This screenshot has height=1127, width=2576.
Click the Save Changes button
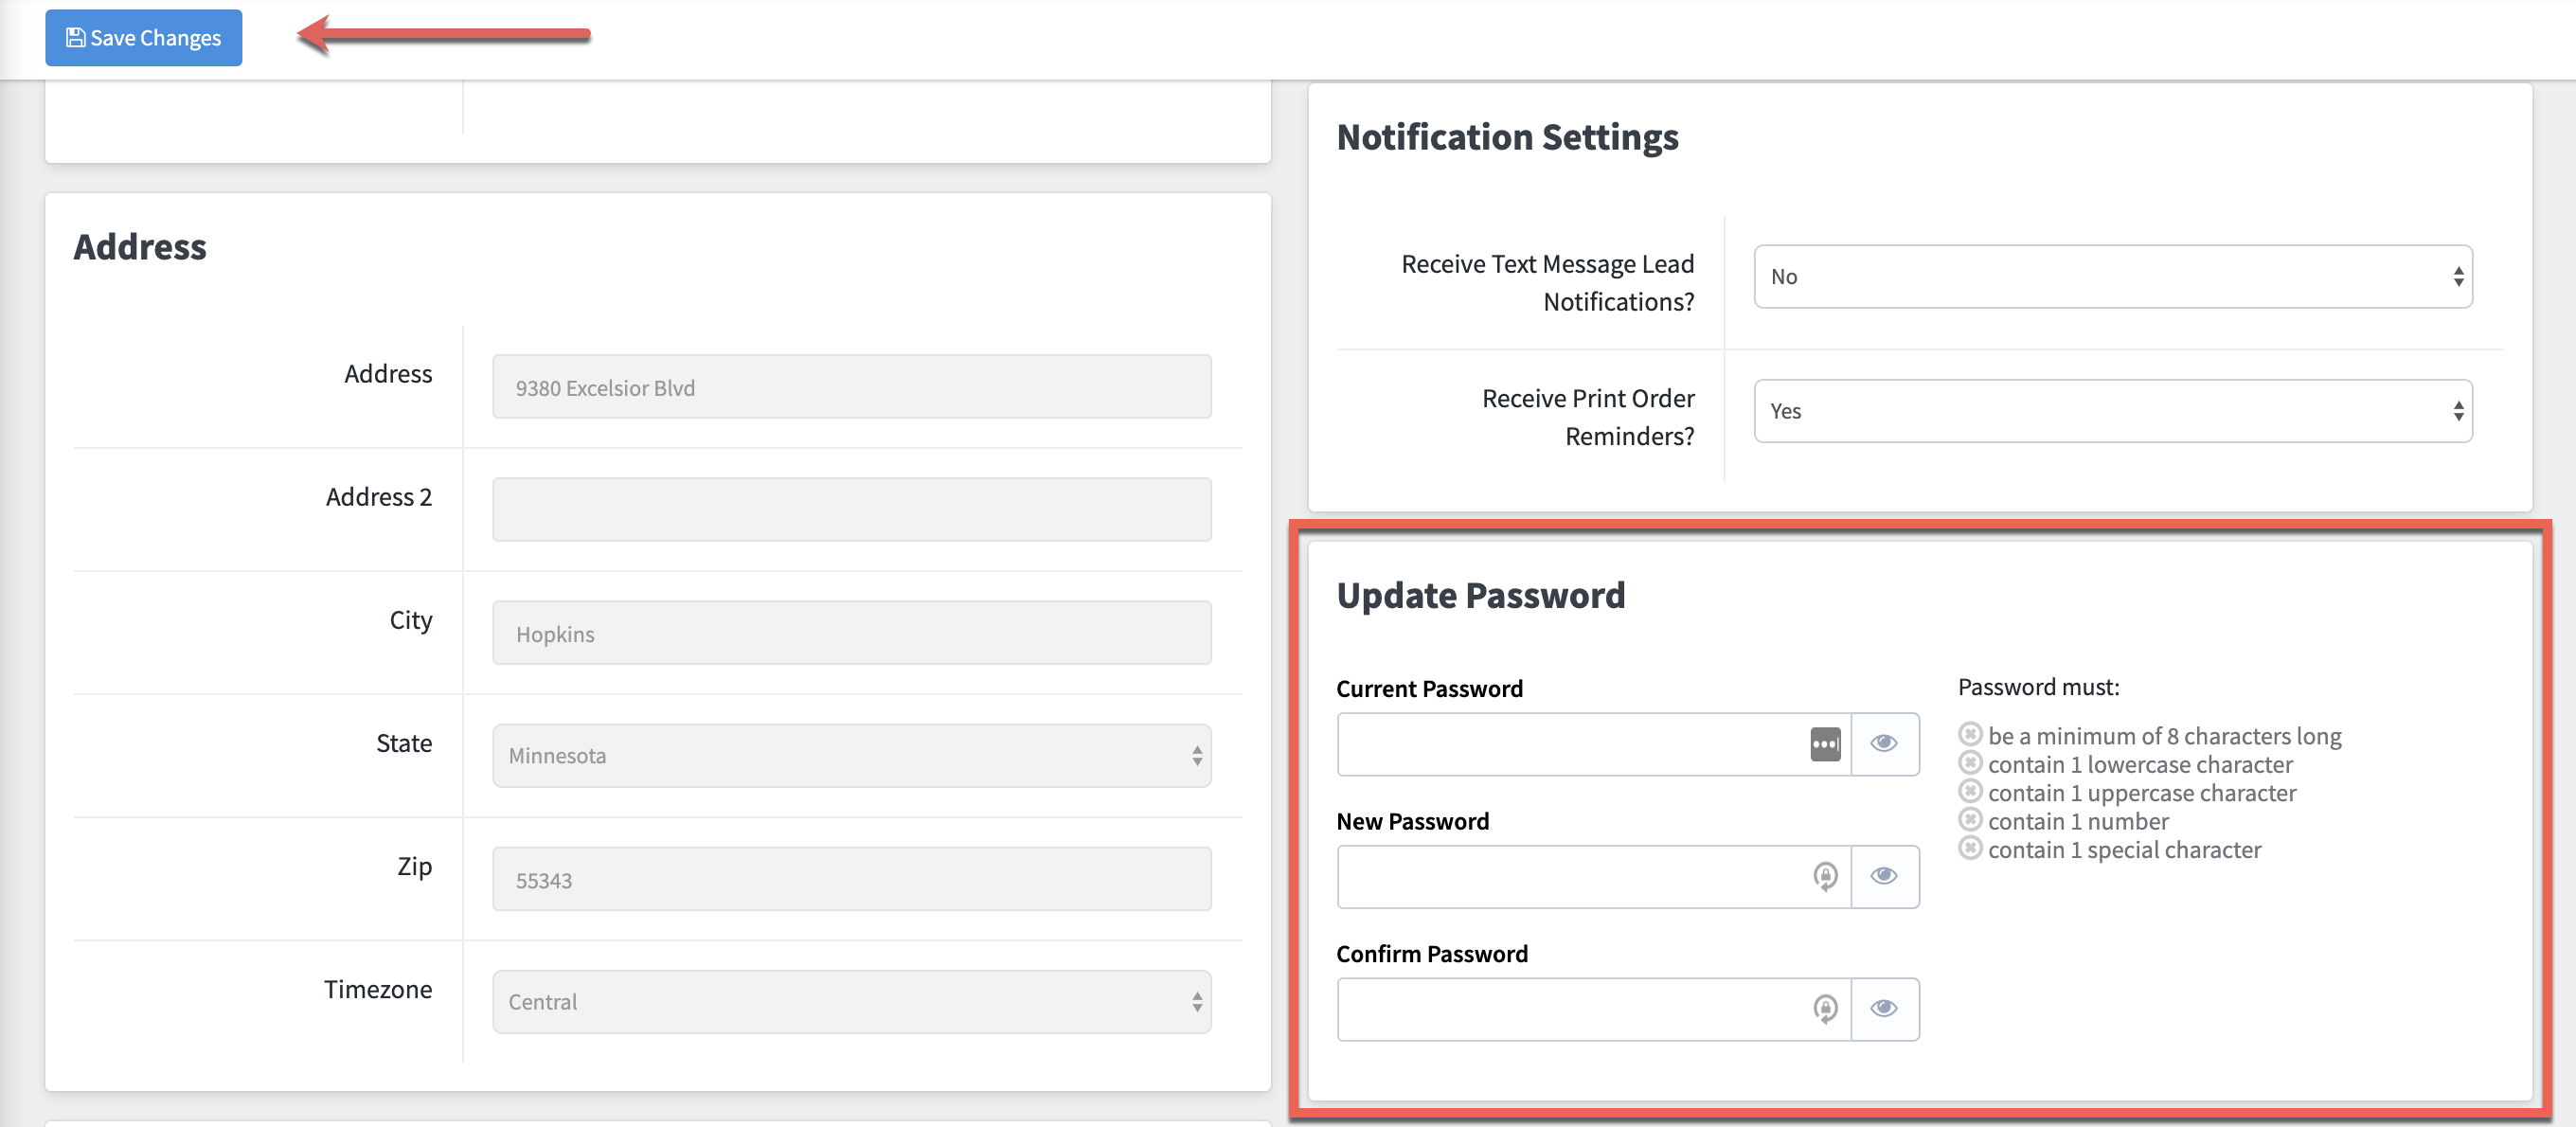[x=143, y=38]
